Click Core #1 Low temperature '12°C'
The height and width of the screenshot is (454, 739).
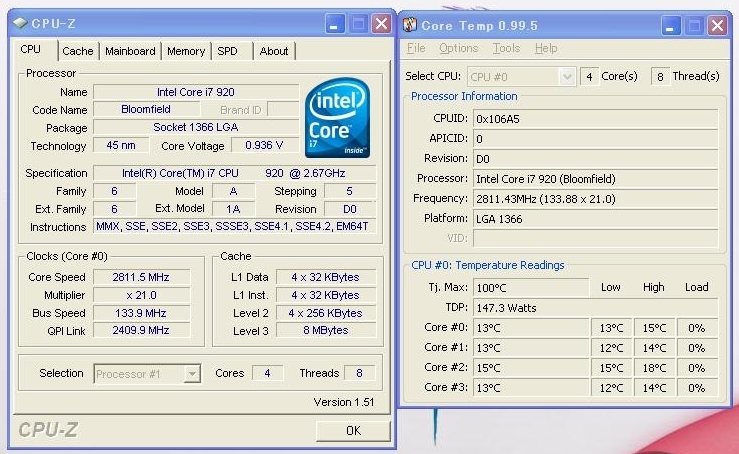point(611,348)
